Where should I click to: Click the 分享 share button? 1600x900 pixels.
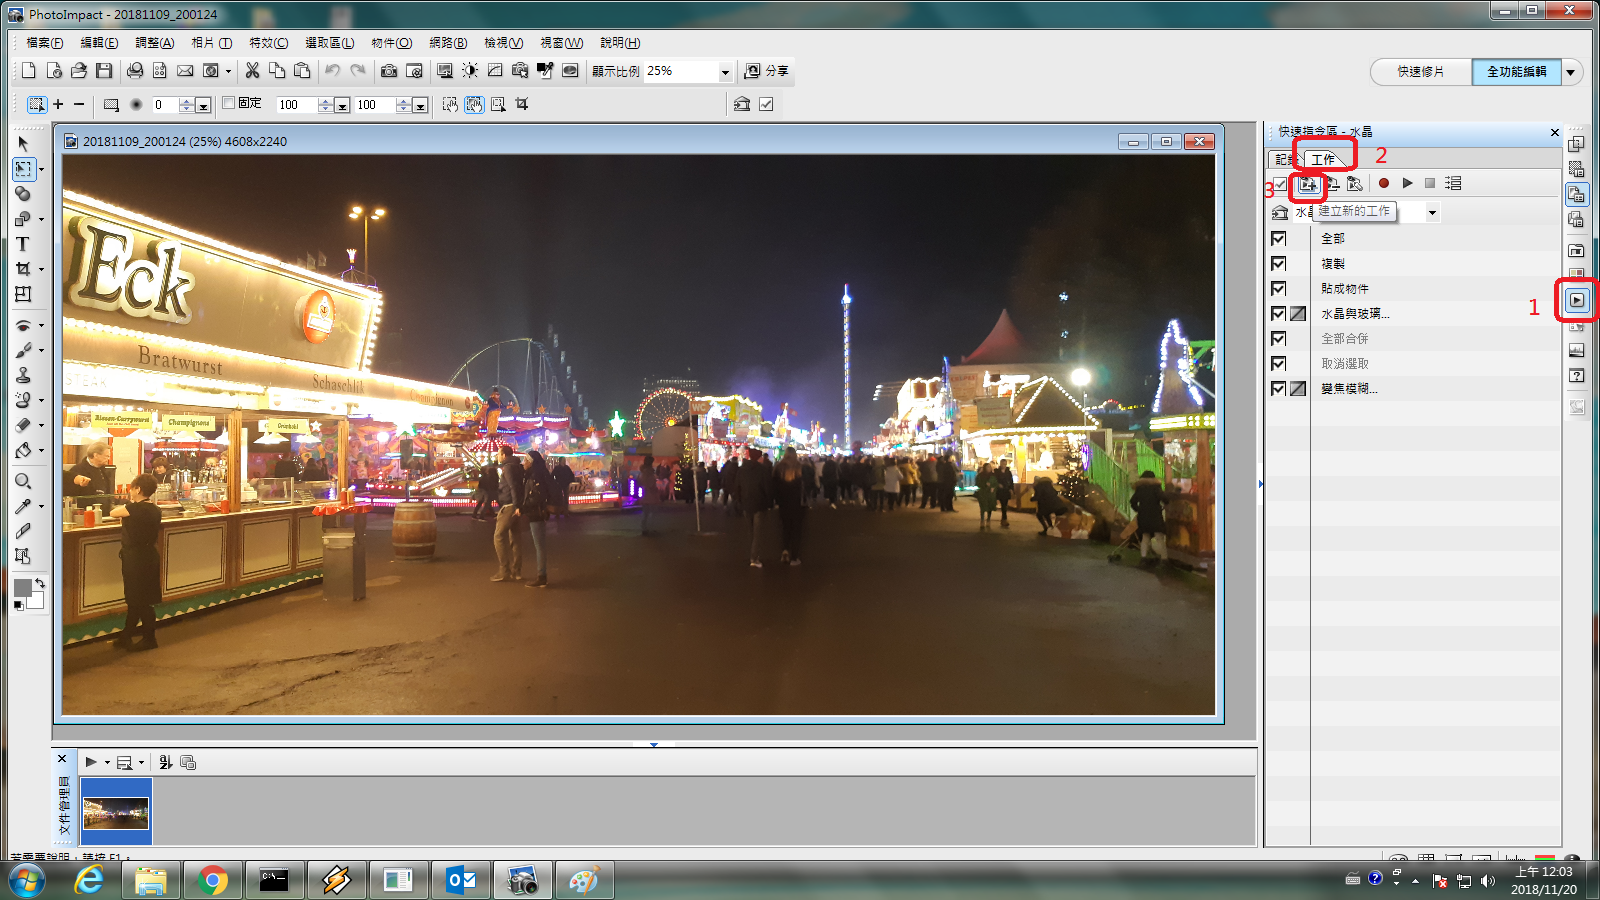767,71
